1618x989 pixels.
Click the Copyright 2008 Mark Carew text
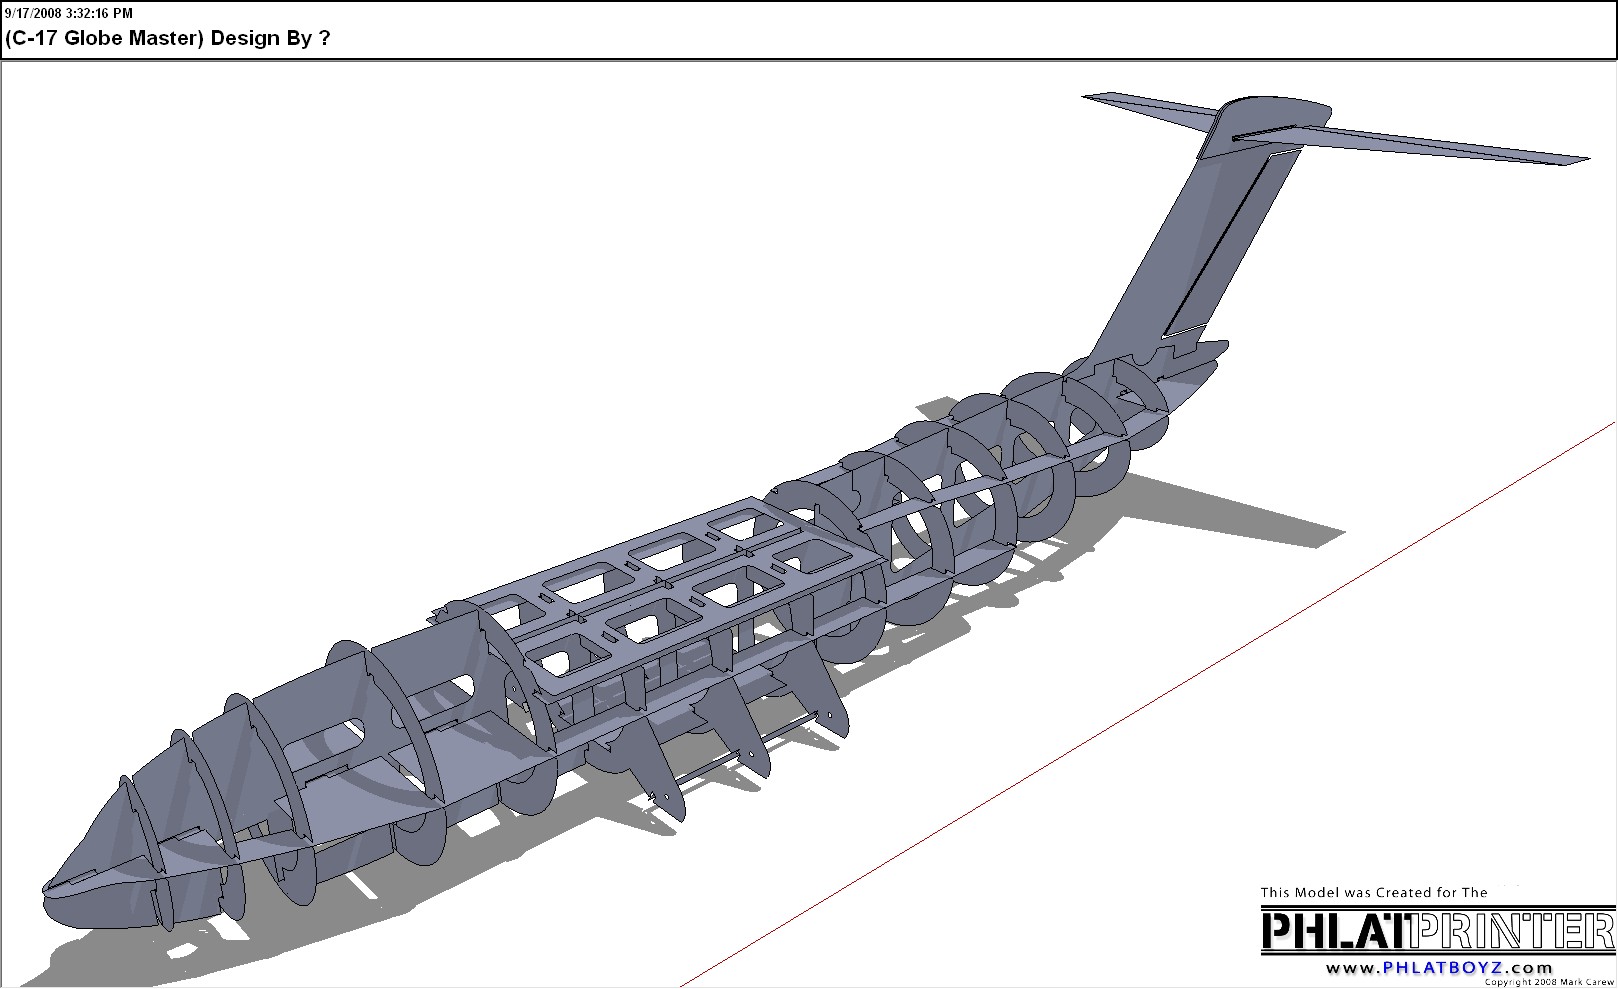tap(1548, 982)
